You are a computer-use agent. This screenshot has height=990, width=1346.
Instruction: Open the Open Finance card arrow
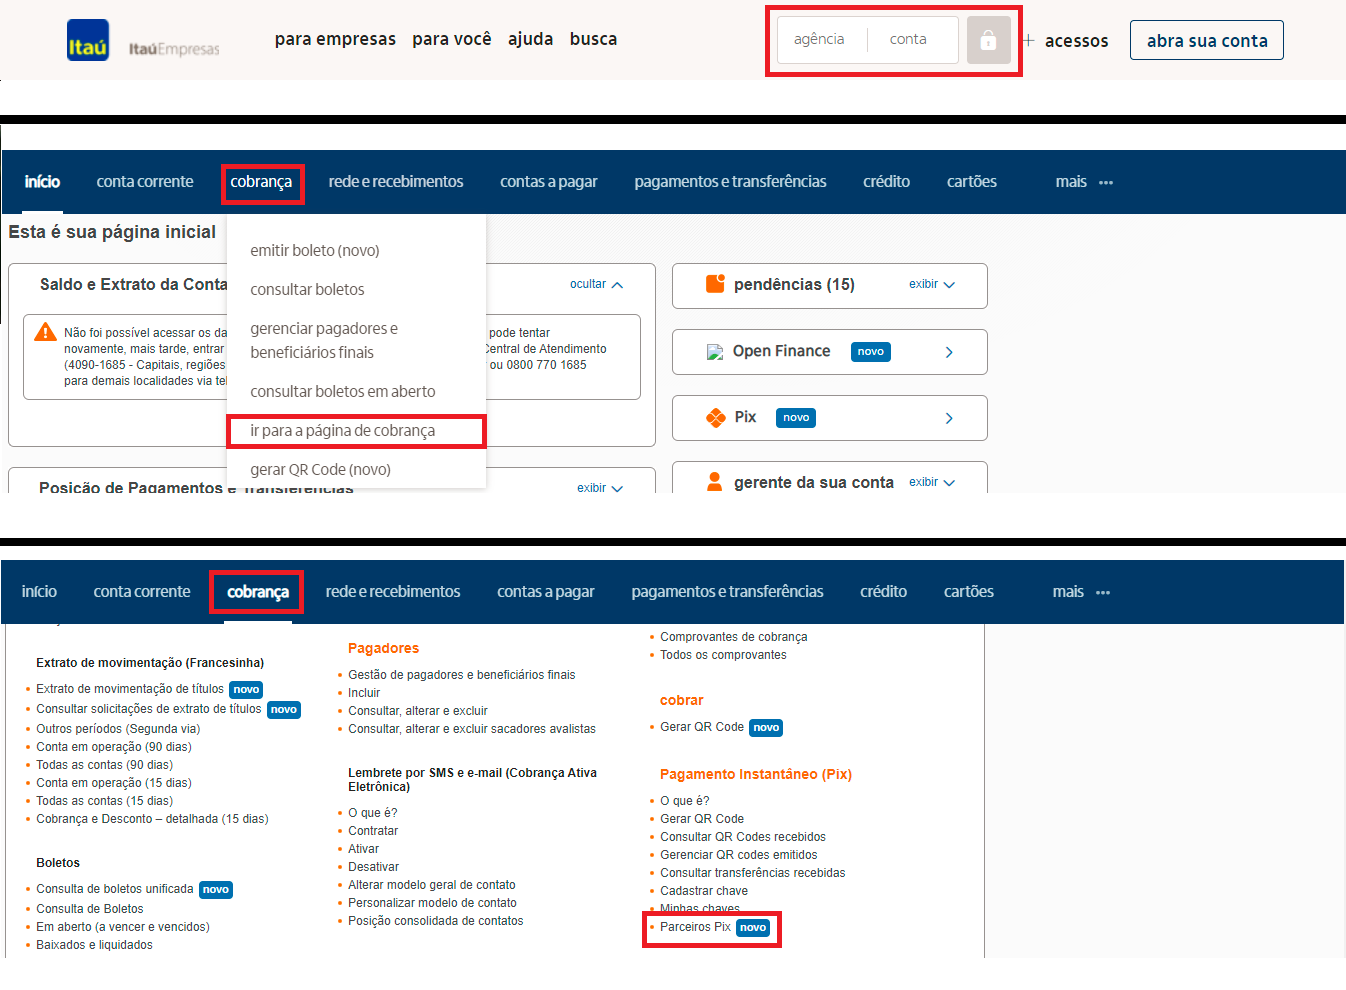(949, 352)
